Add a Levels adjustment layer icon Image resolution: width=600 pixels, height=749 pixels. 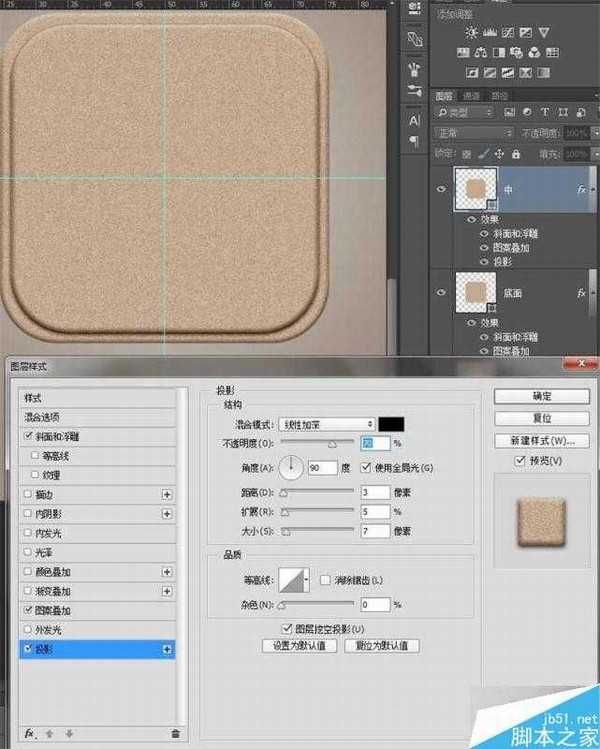click(x=490, y=32)
